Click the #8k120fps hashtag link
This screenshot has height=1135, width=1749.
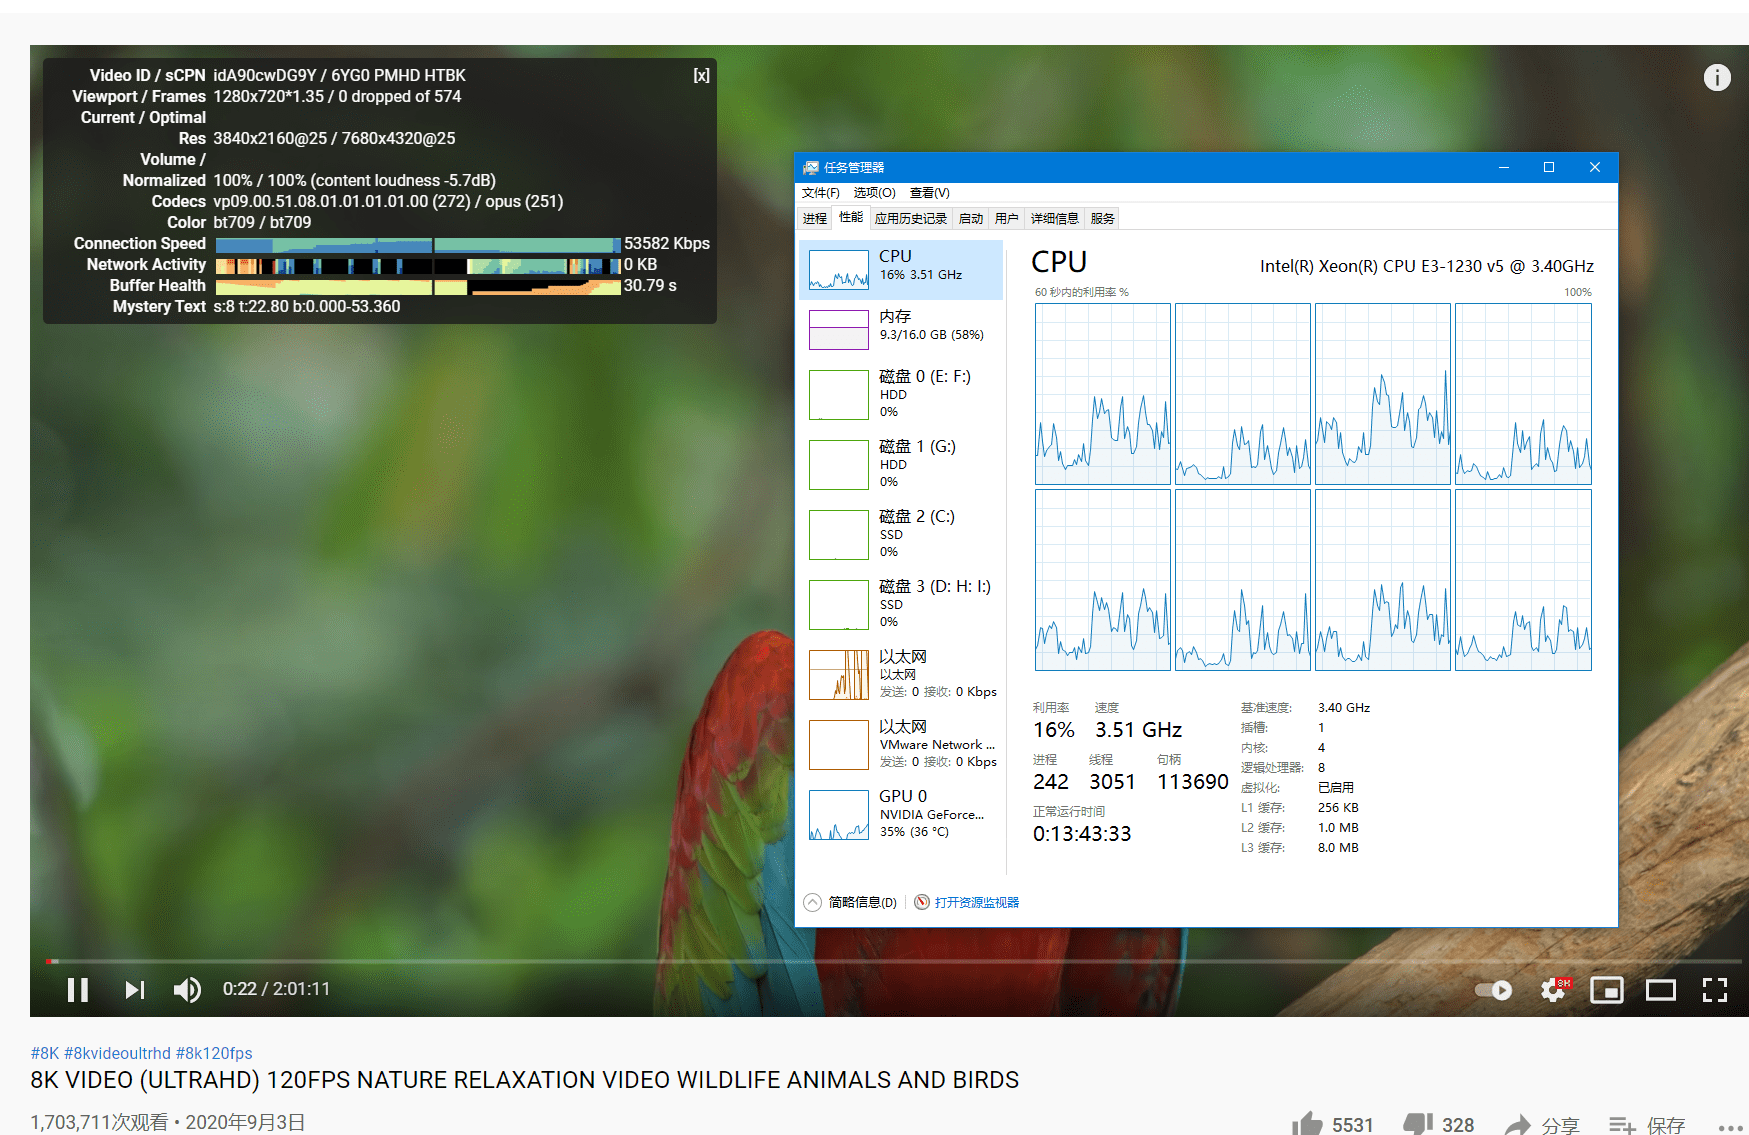[215, 1053]
